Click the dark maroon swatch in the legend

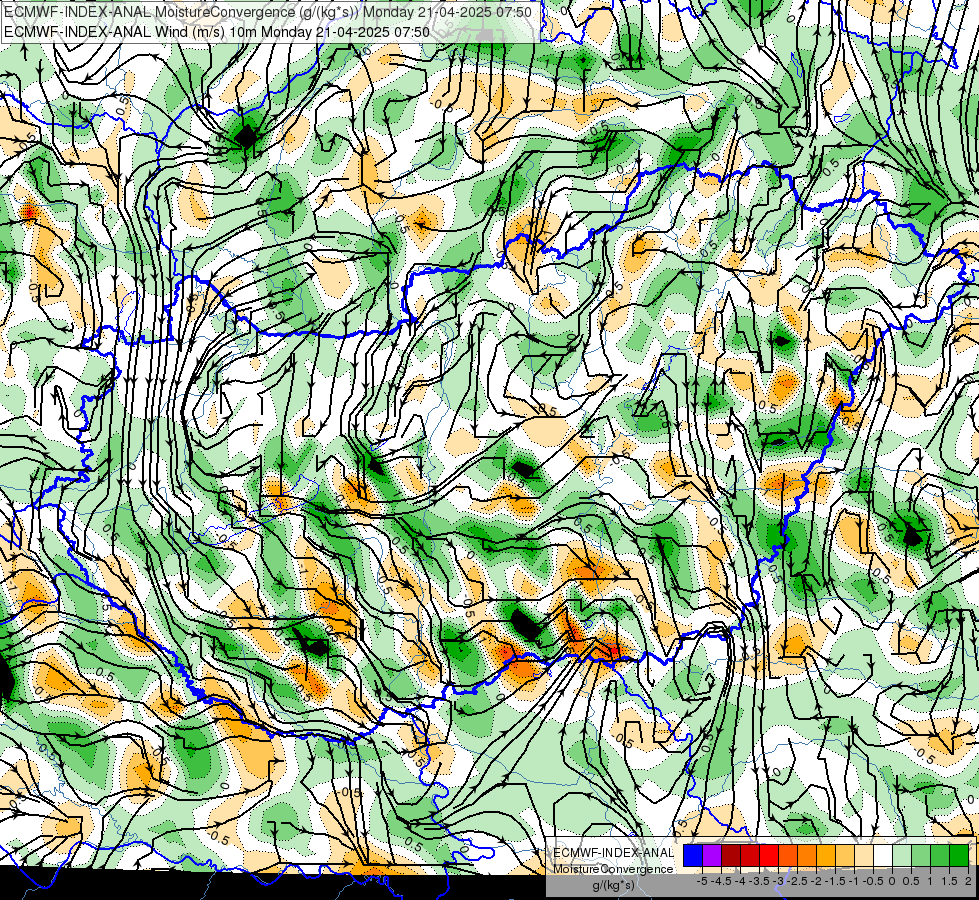[731, 855]
